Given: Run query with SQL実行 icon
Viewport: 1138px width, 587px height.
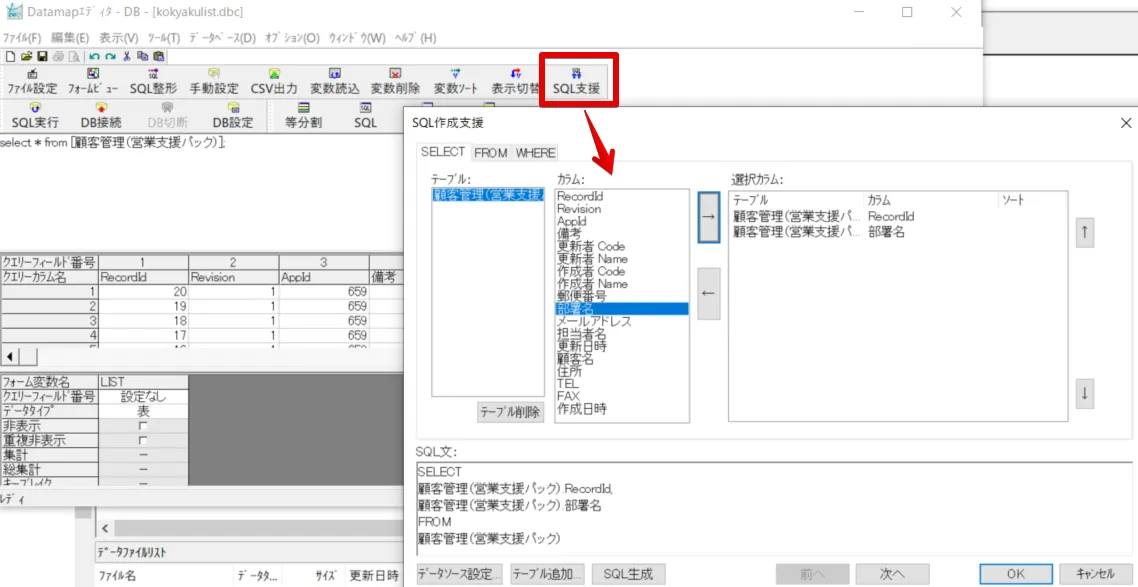Looking at the screenshot, I should [x=35, y=115].
